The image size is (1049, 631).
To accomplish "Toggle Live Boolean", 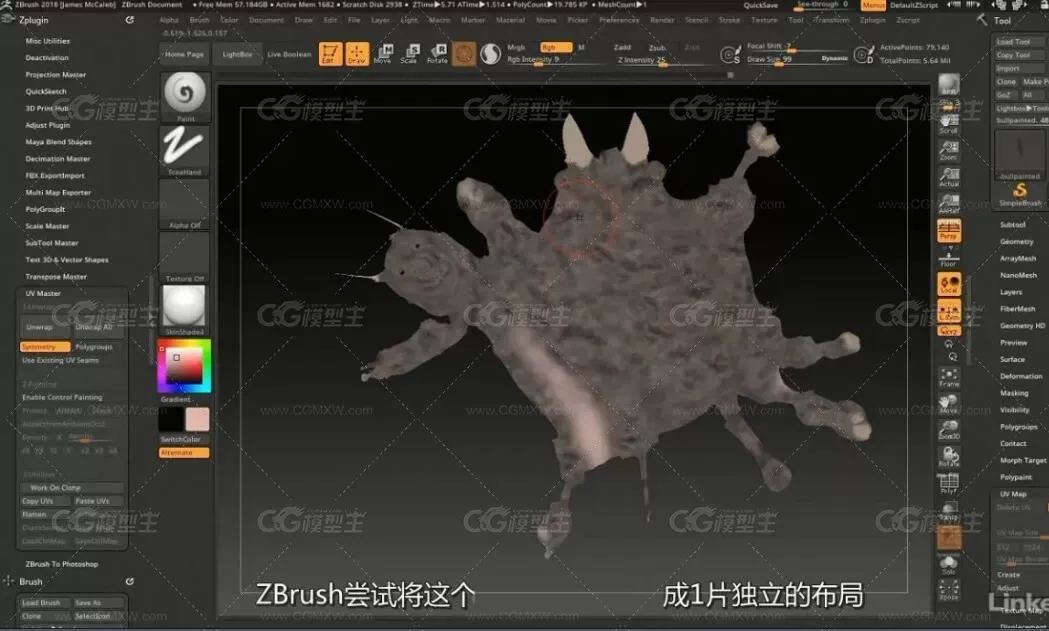I will [289, 54].
